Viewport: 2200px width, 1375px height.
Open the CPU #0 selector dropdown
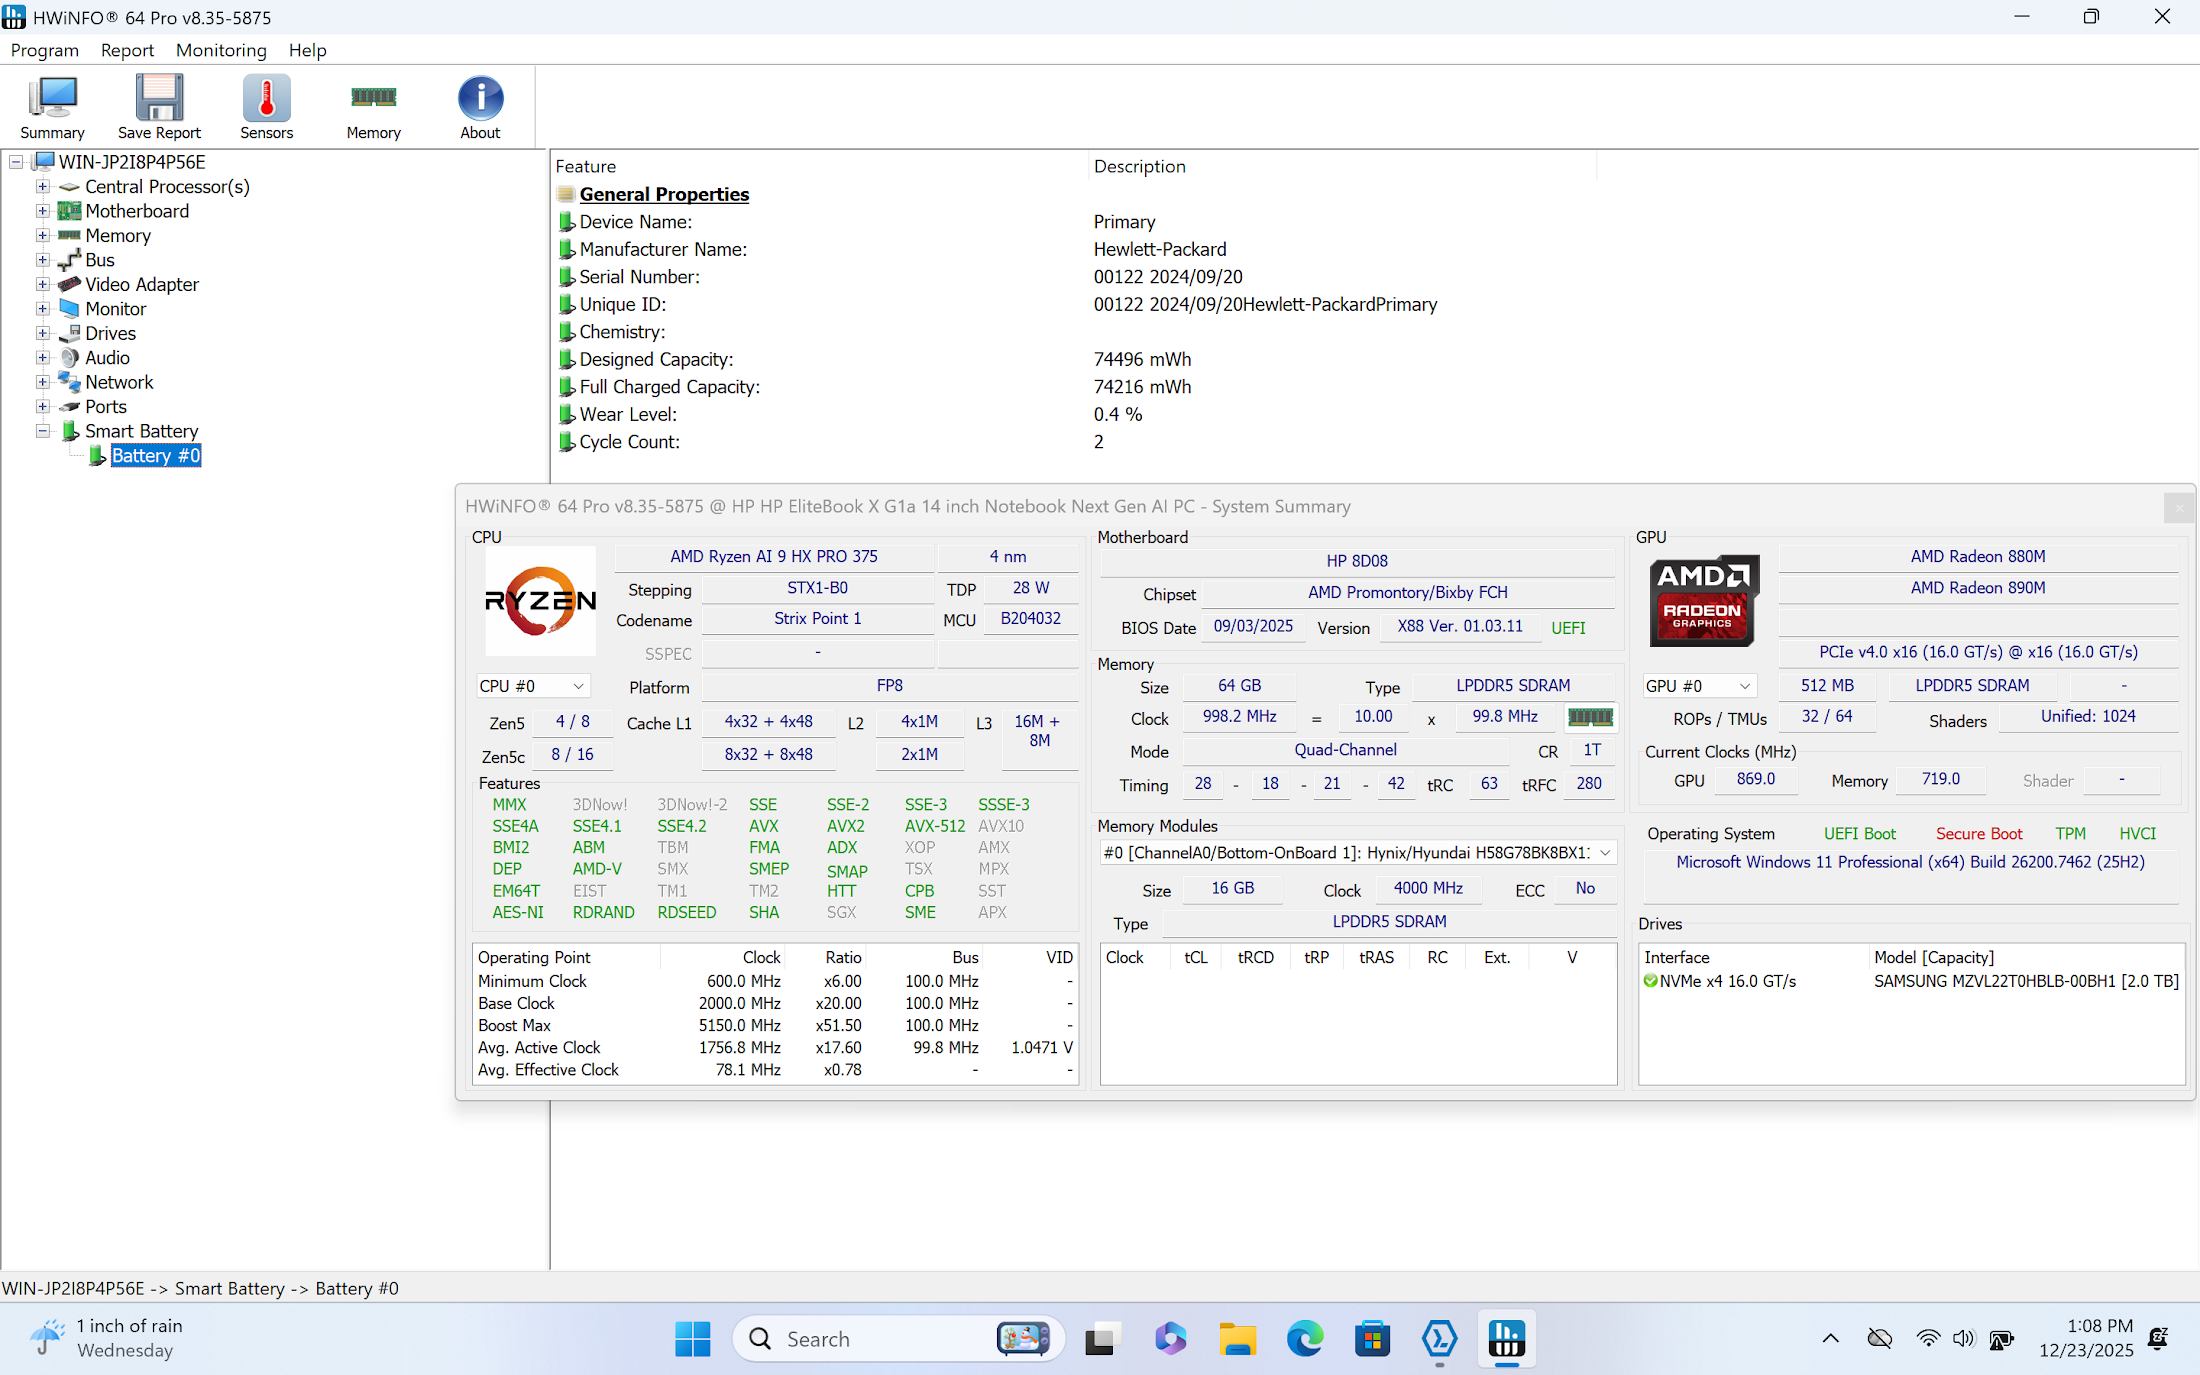532,686
